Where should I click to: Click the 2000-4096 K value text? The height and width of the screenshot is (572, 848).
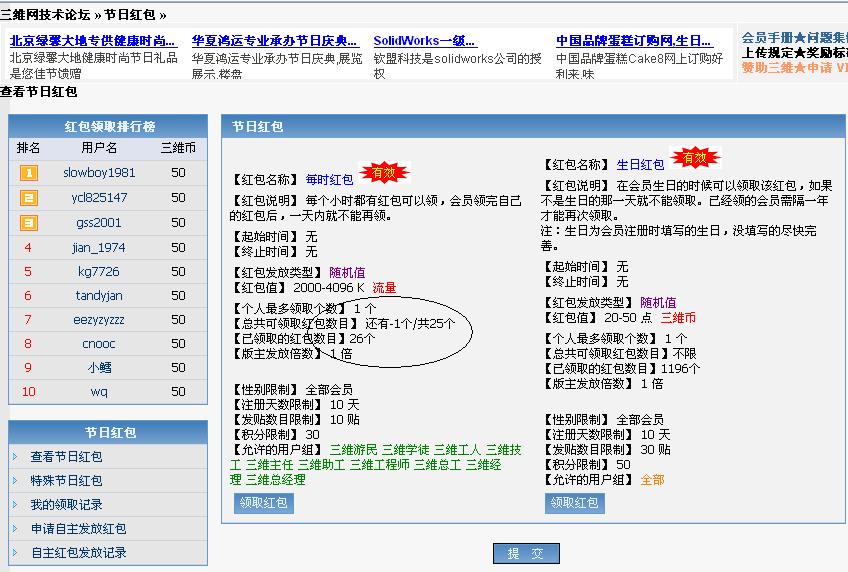pos(329,288)
